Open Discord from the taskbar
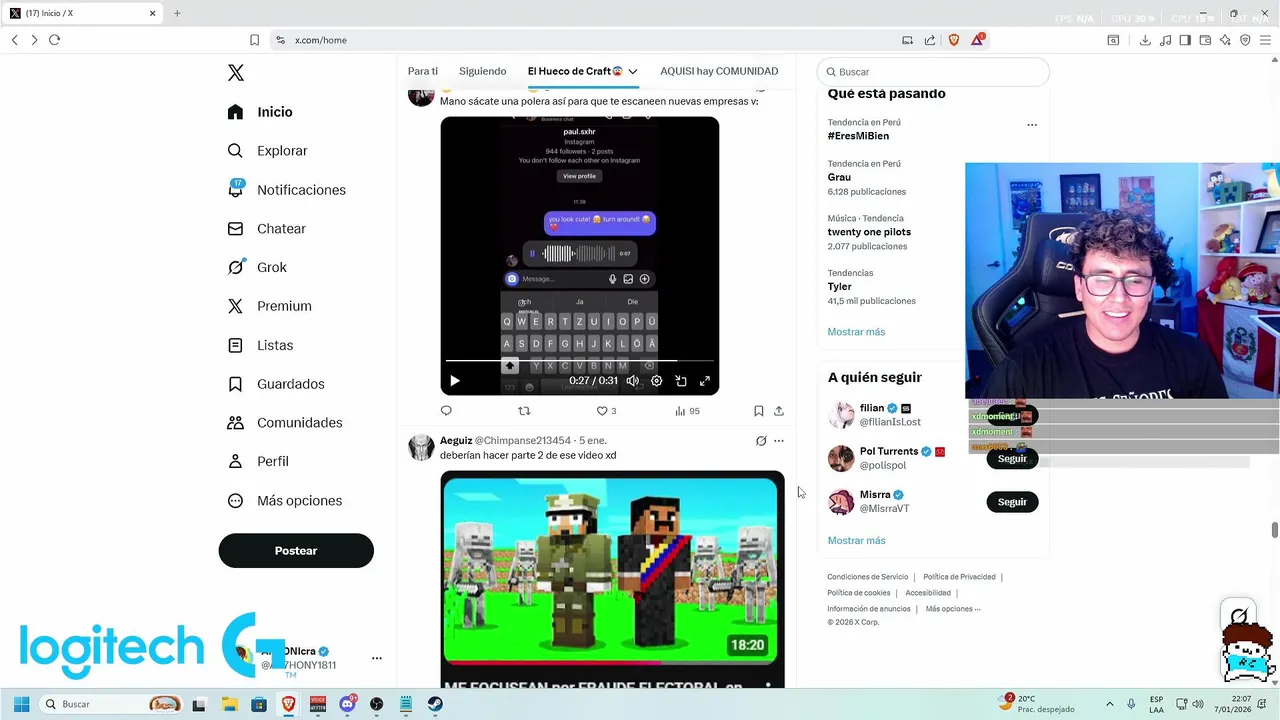 (347, 704)
